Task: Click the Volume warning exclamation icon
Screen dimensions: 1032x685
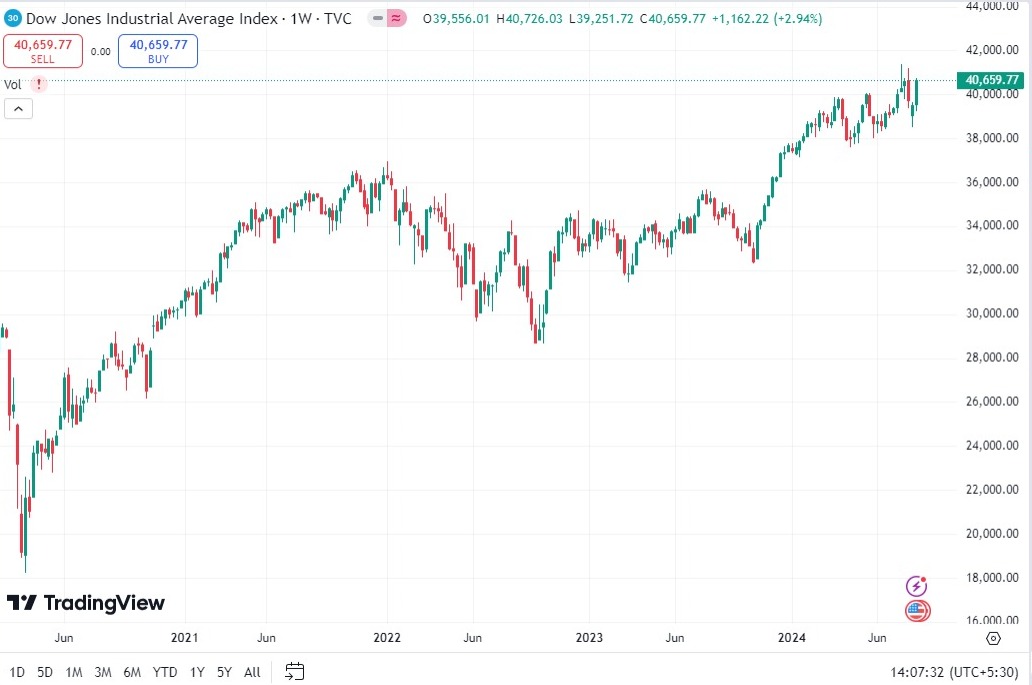Action: pos(40,85)
